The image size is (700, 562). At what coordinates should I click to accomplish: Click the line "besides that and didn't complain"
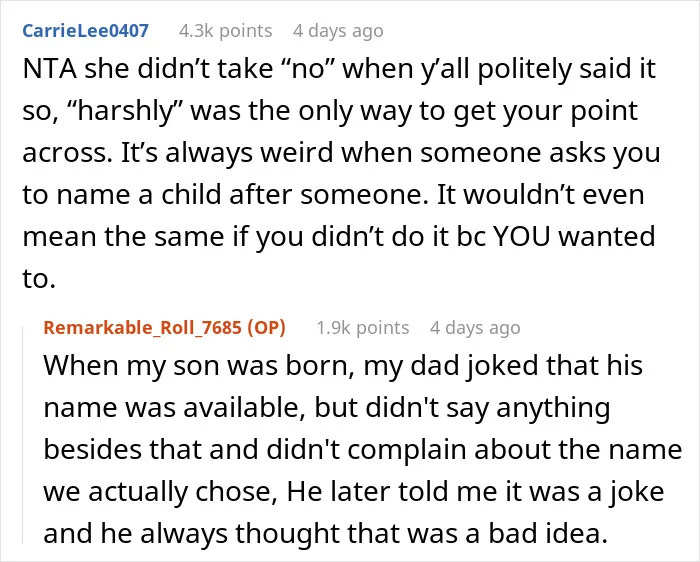[x=256, y=450]
